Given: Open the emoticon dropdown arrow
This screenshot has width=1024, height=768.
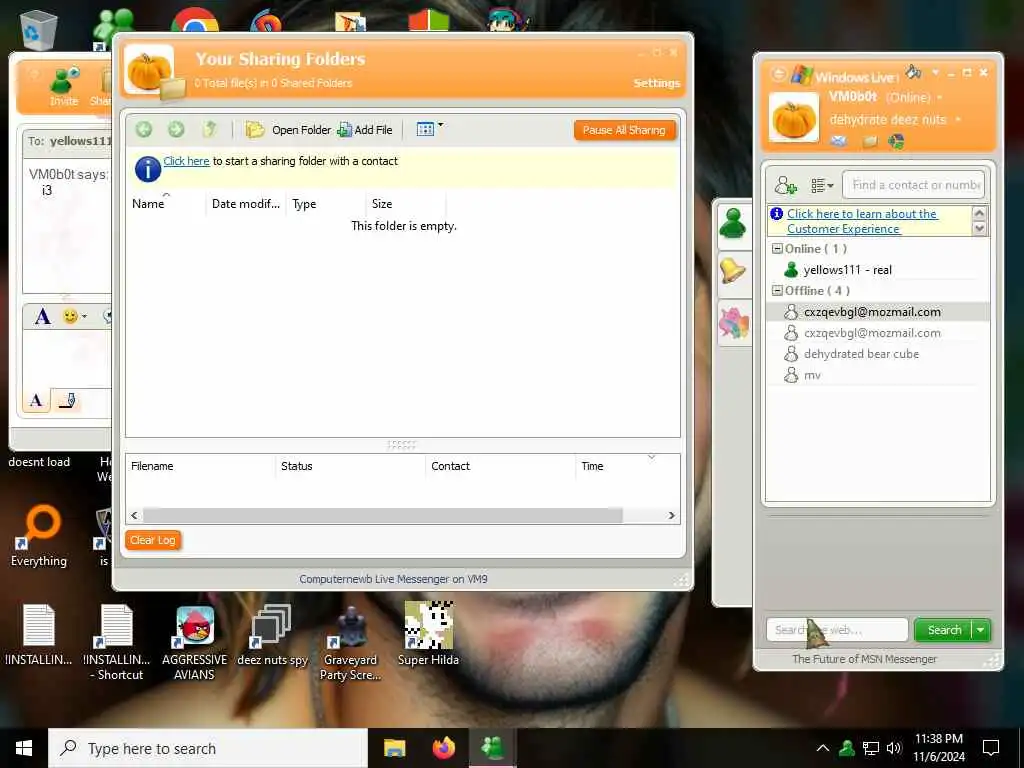Looking at the screenshot, I should tap(84, 317).
